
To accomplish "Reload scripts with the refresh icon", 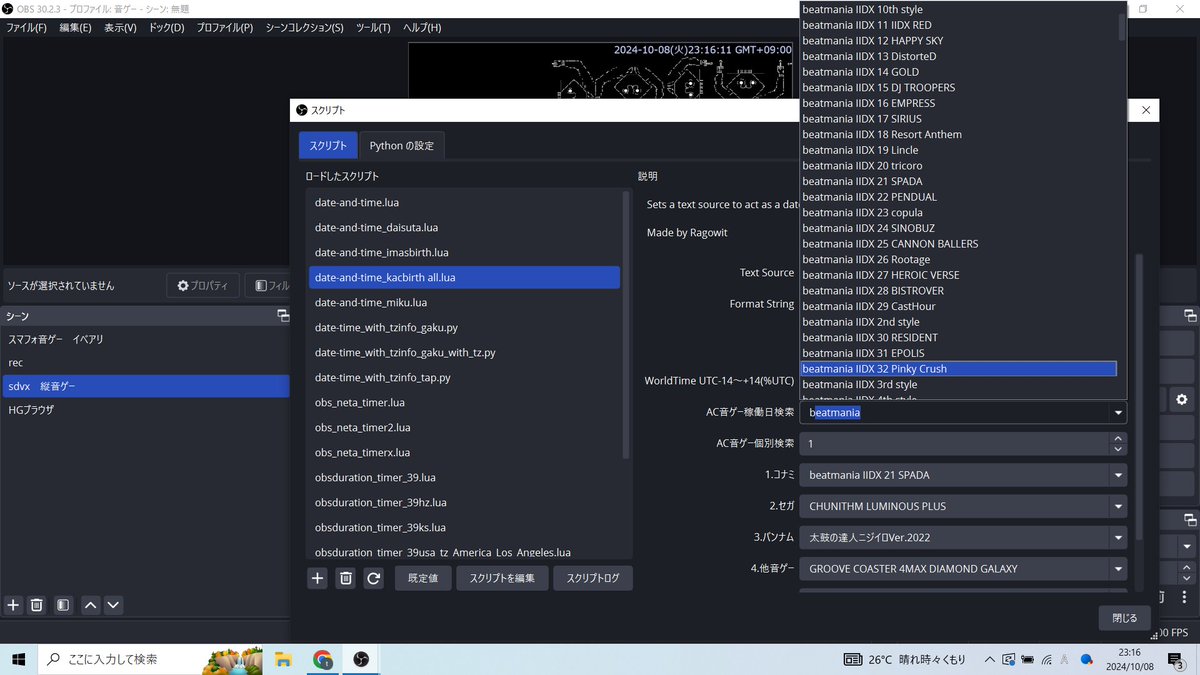I will pos(373,578).
